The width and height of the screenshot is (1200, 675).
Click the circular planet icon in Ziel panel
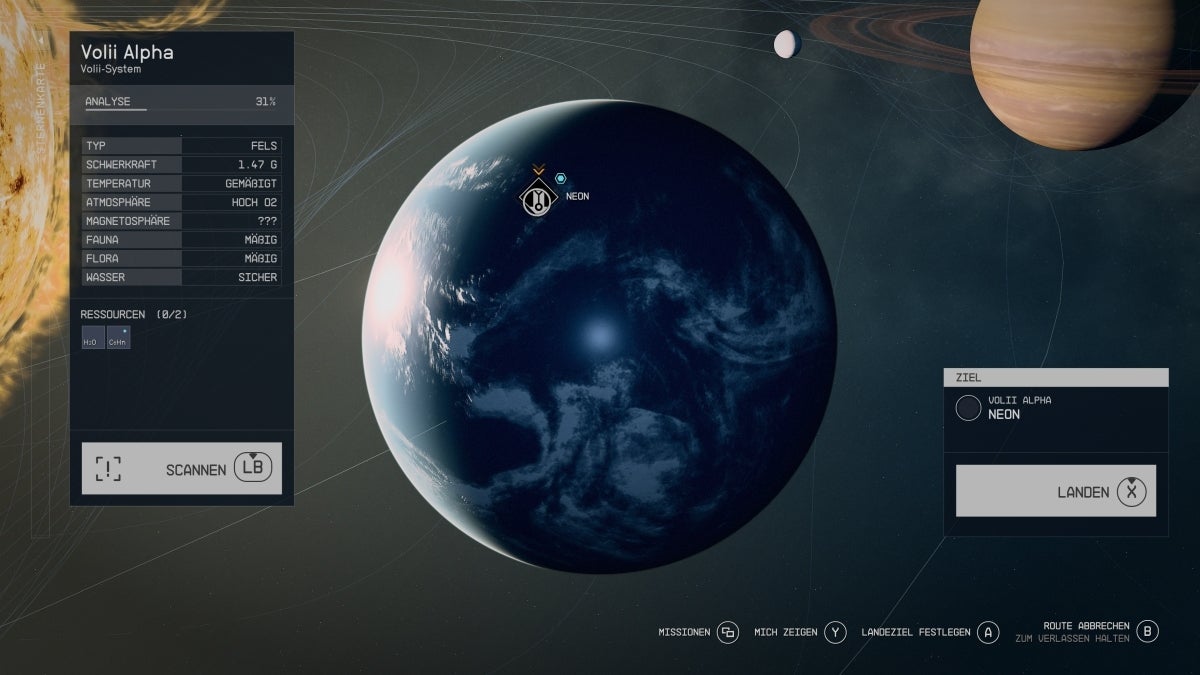[x=968, y=408]
